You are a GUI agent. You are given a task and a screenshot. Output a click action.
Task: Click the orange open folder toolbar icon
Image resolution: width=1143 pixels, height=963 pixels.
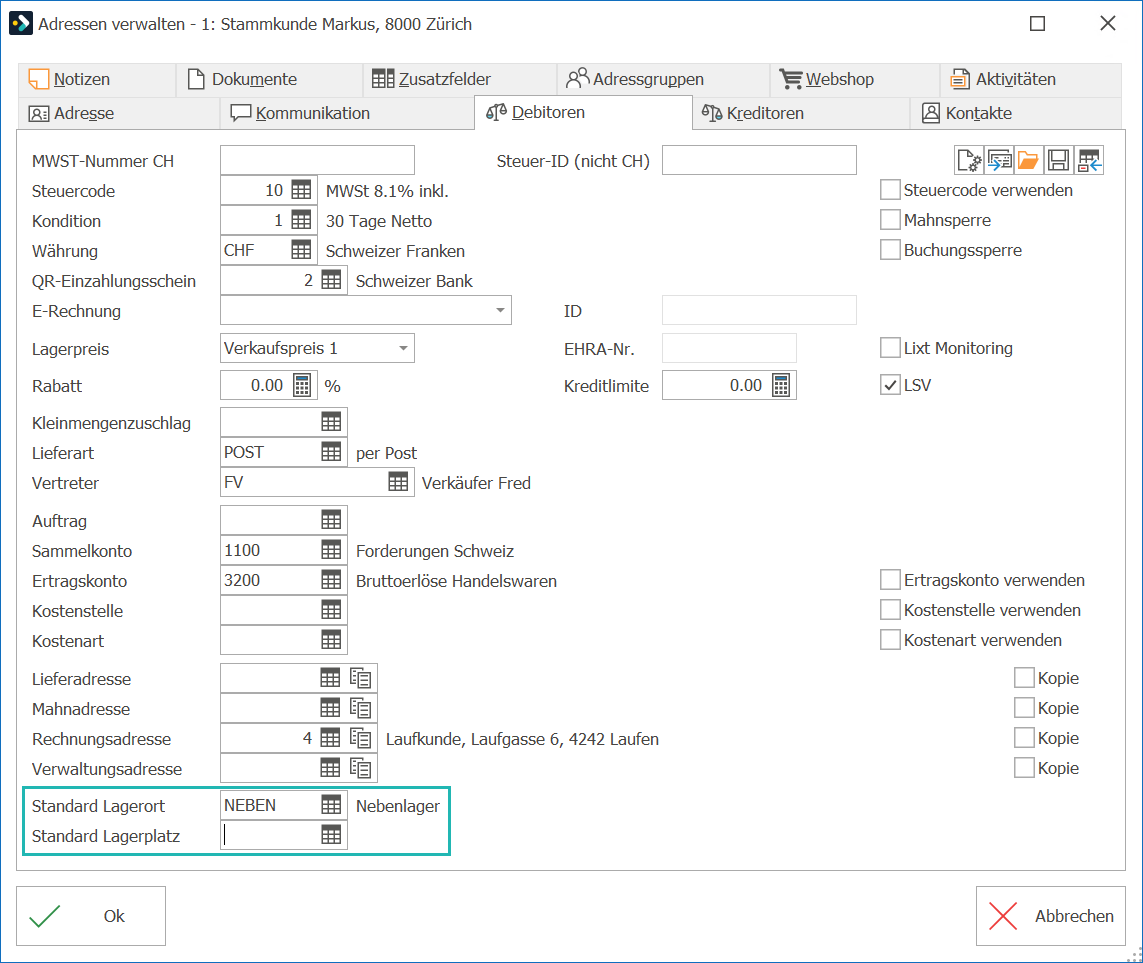(x=1028, y=160)
